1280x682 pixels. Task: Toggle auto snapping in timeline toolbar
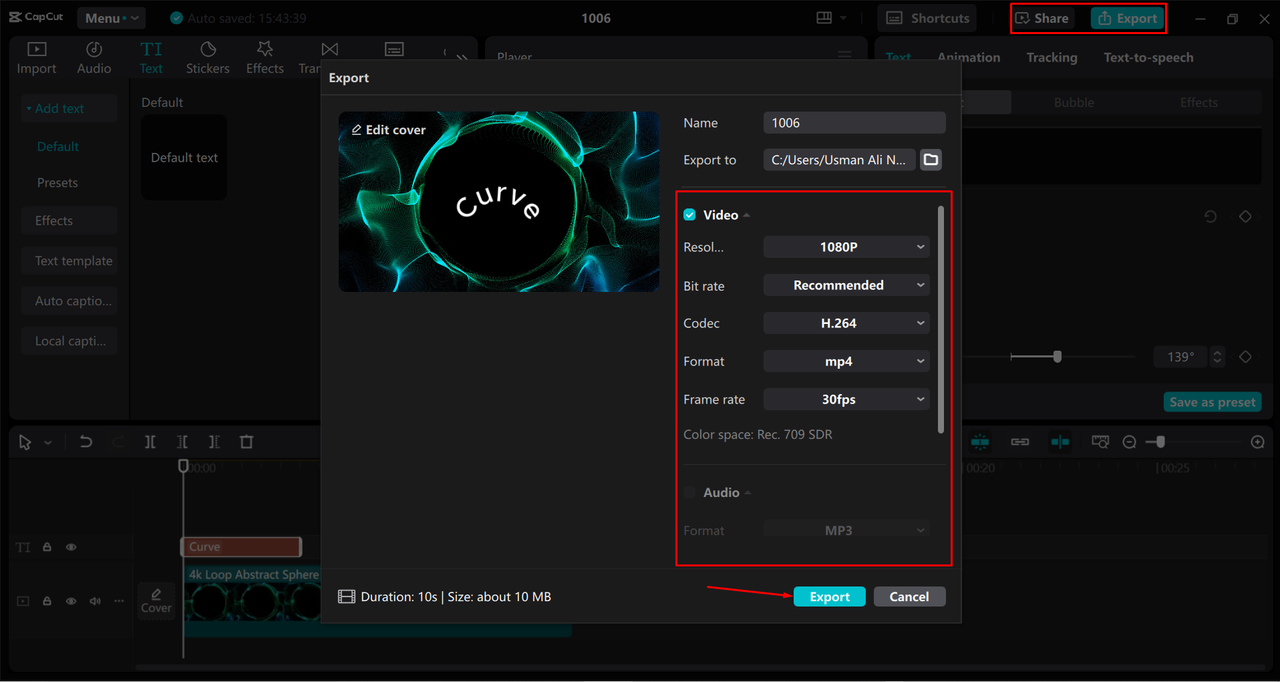click(980, 442)
